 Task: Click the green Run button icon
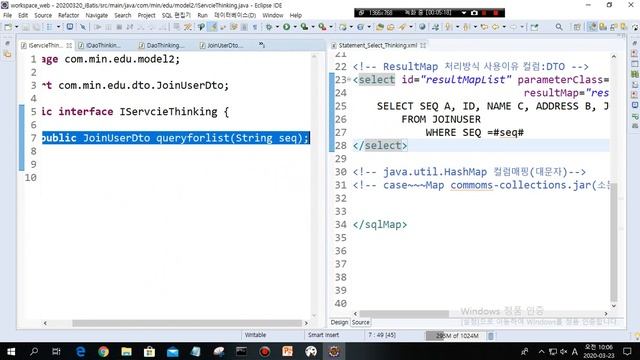point(287,27)
